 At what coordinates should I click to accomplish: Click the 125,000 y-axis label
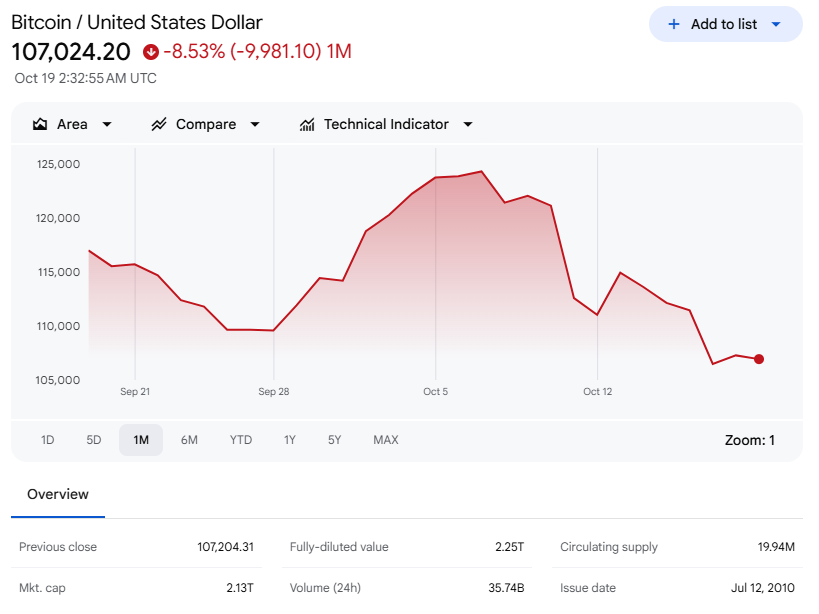pos(58,164)
